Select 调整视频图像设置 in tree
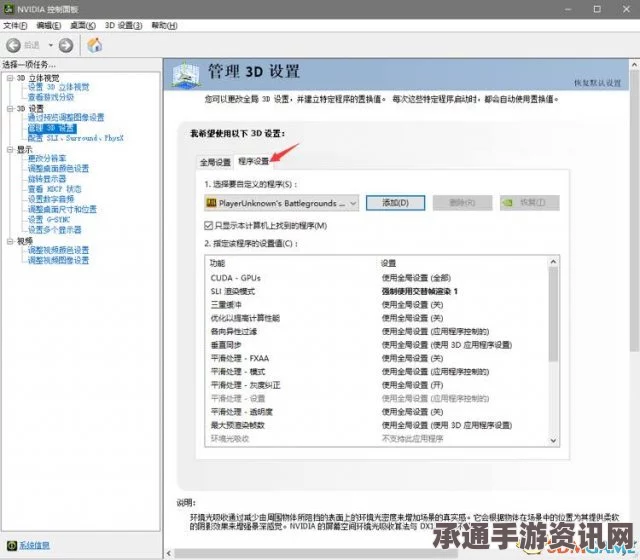Image resolution: width=640 pixels, height=560 pixels. pyautogui.click(x=58, y=260)
